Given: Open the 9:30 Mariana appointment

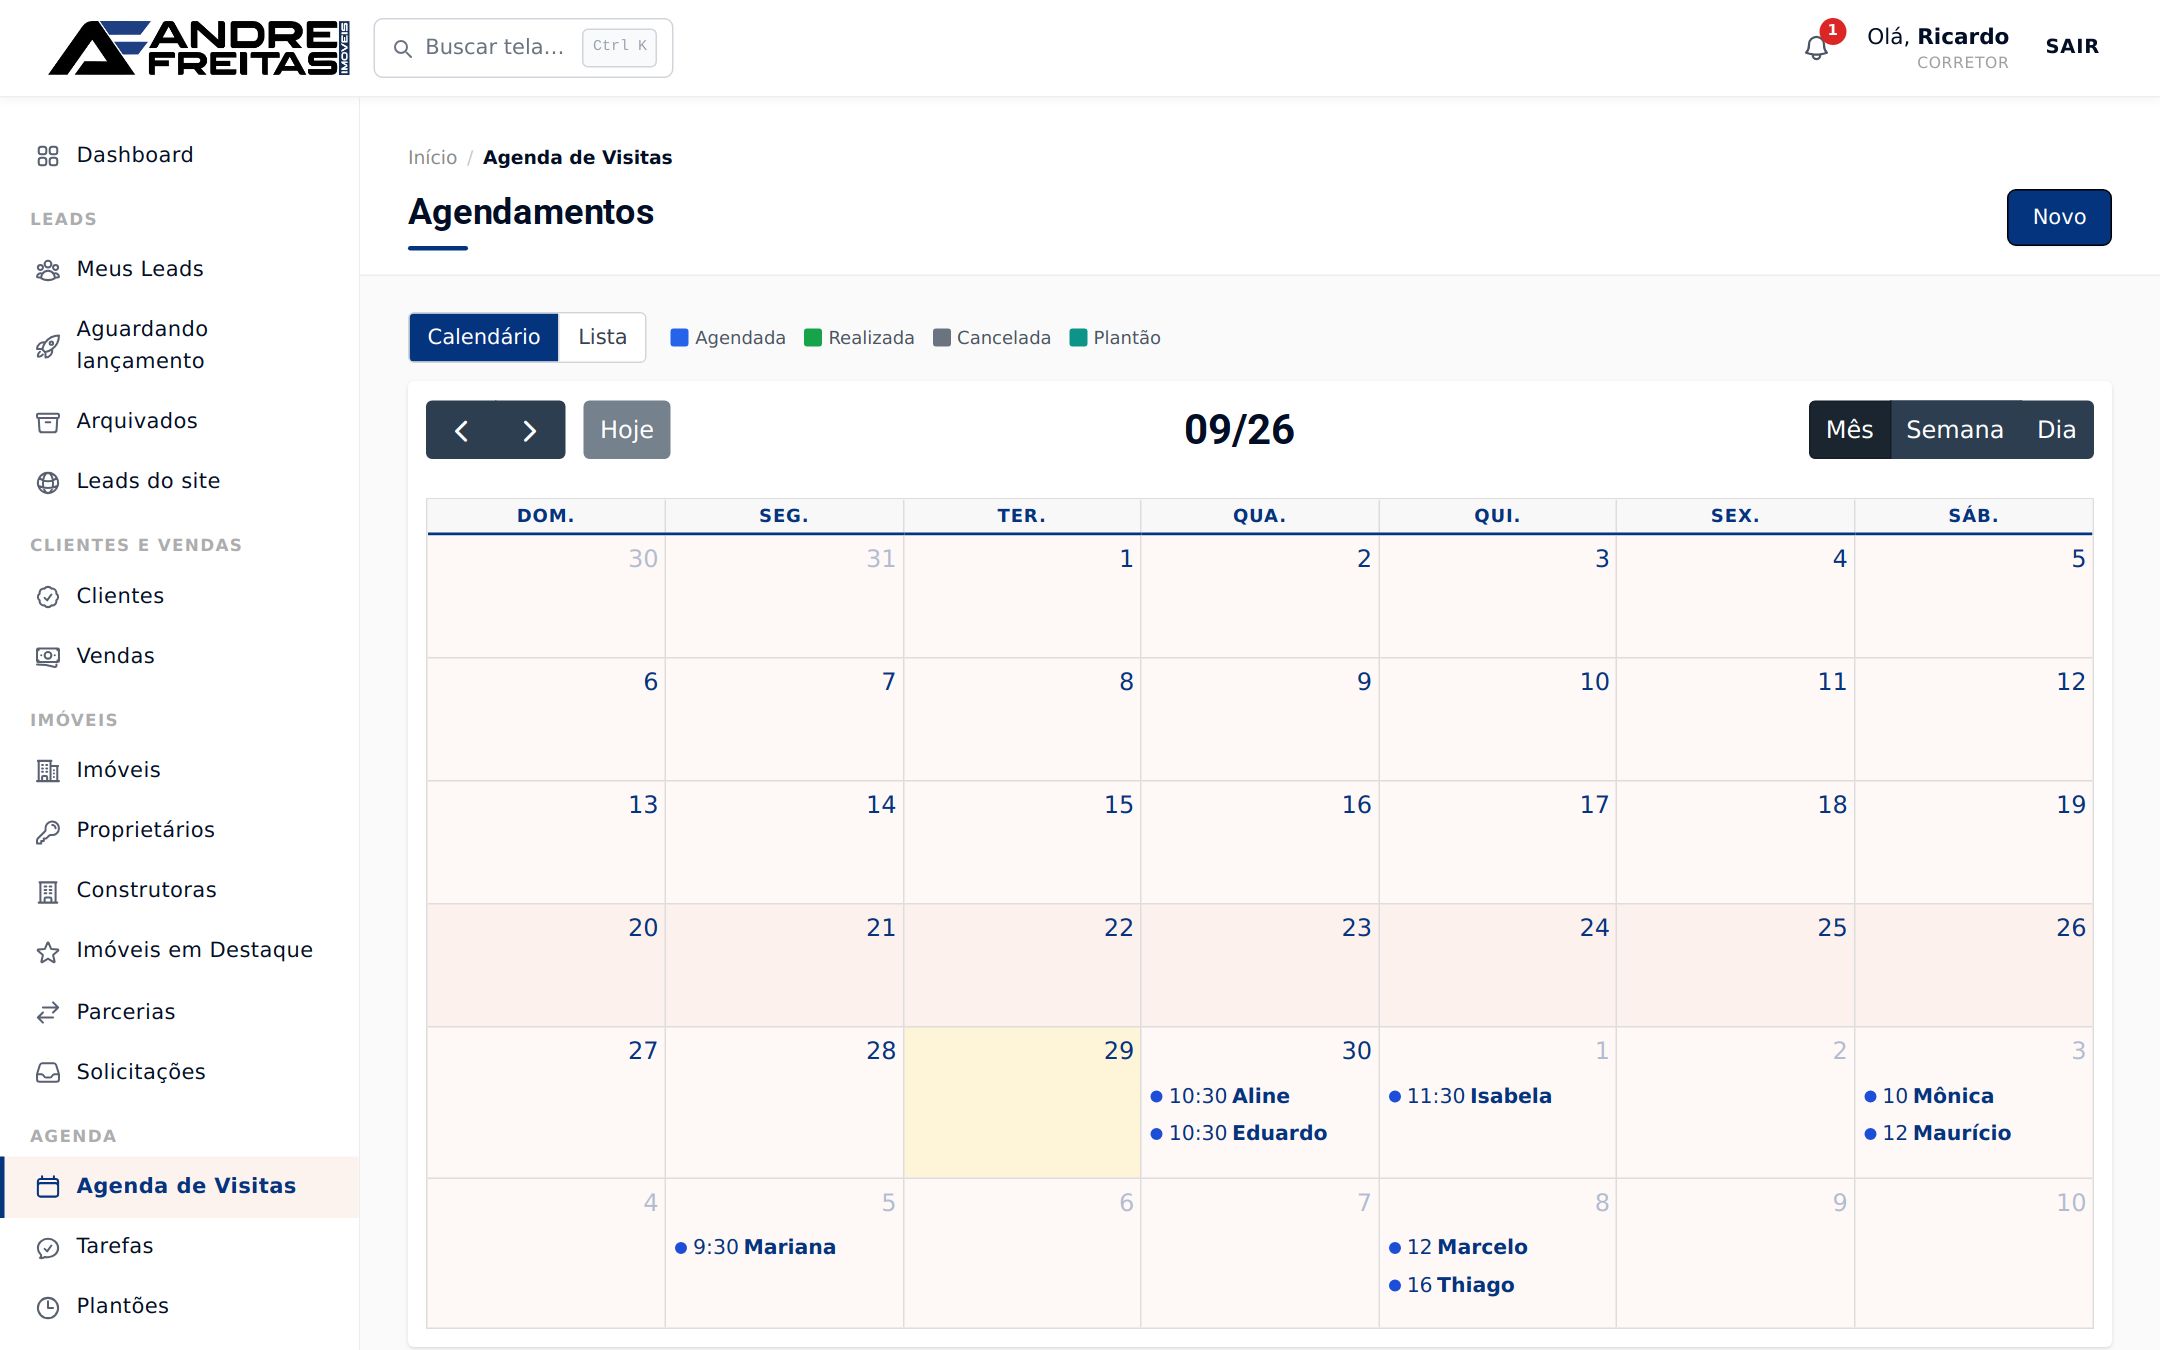Looking at the screenshot, I should (x=784, y=1247).
